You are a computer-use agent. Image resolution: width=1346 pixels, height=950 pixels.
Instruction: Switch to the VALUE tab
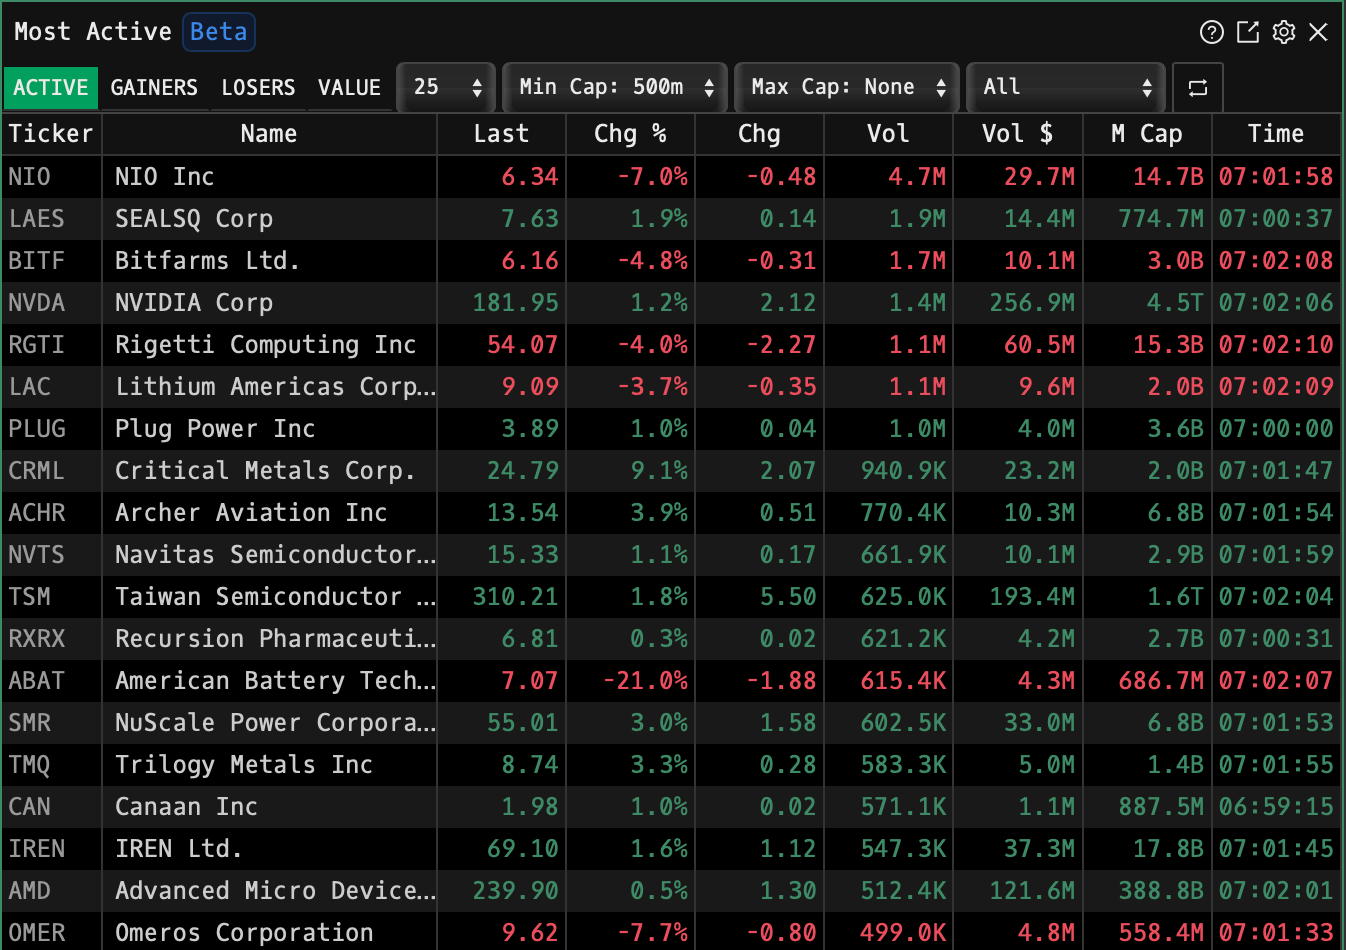click(x=349, y=88)
